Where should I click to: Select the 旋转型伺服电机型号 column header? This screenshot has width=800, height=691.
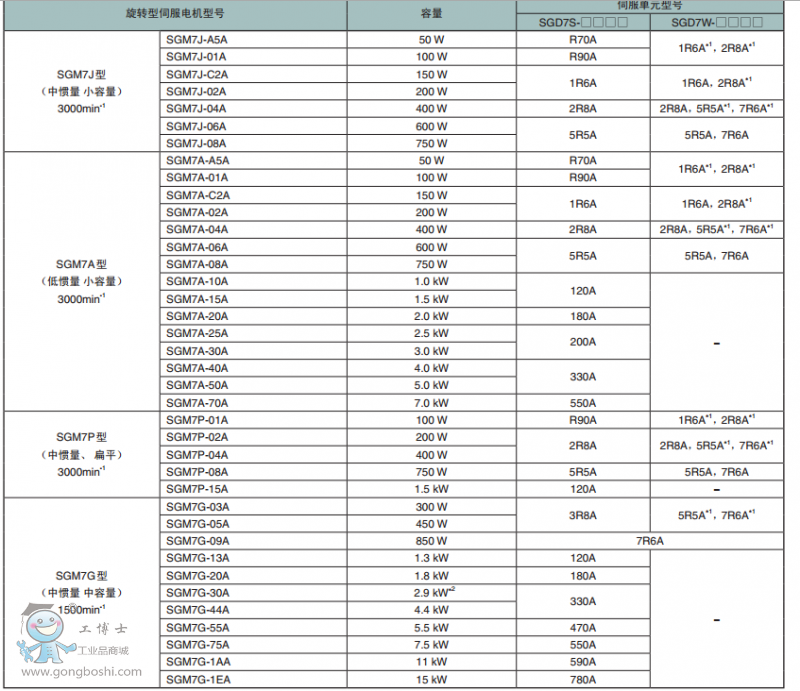click(176, 15)
